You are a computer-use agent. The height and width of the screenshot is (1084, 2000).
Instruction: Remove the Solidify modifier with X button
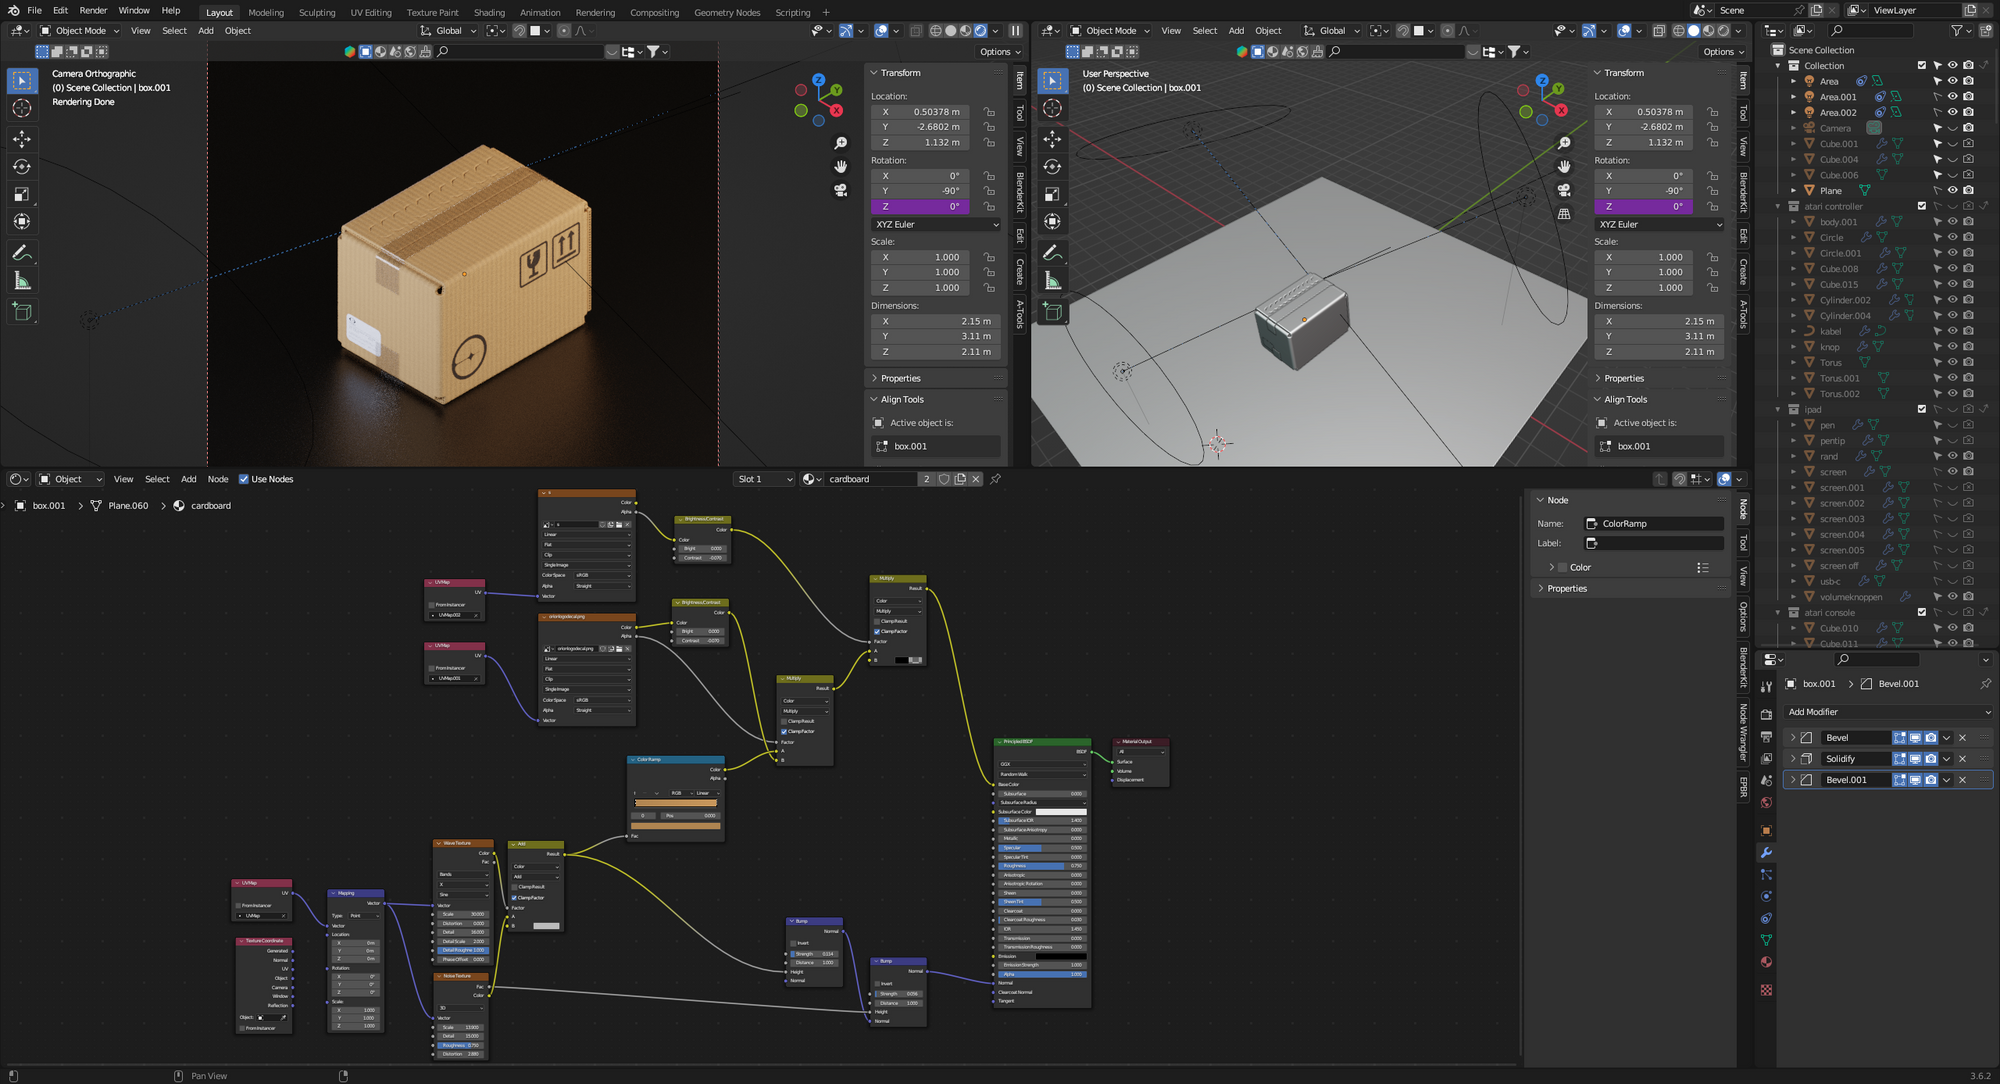1962,759
